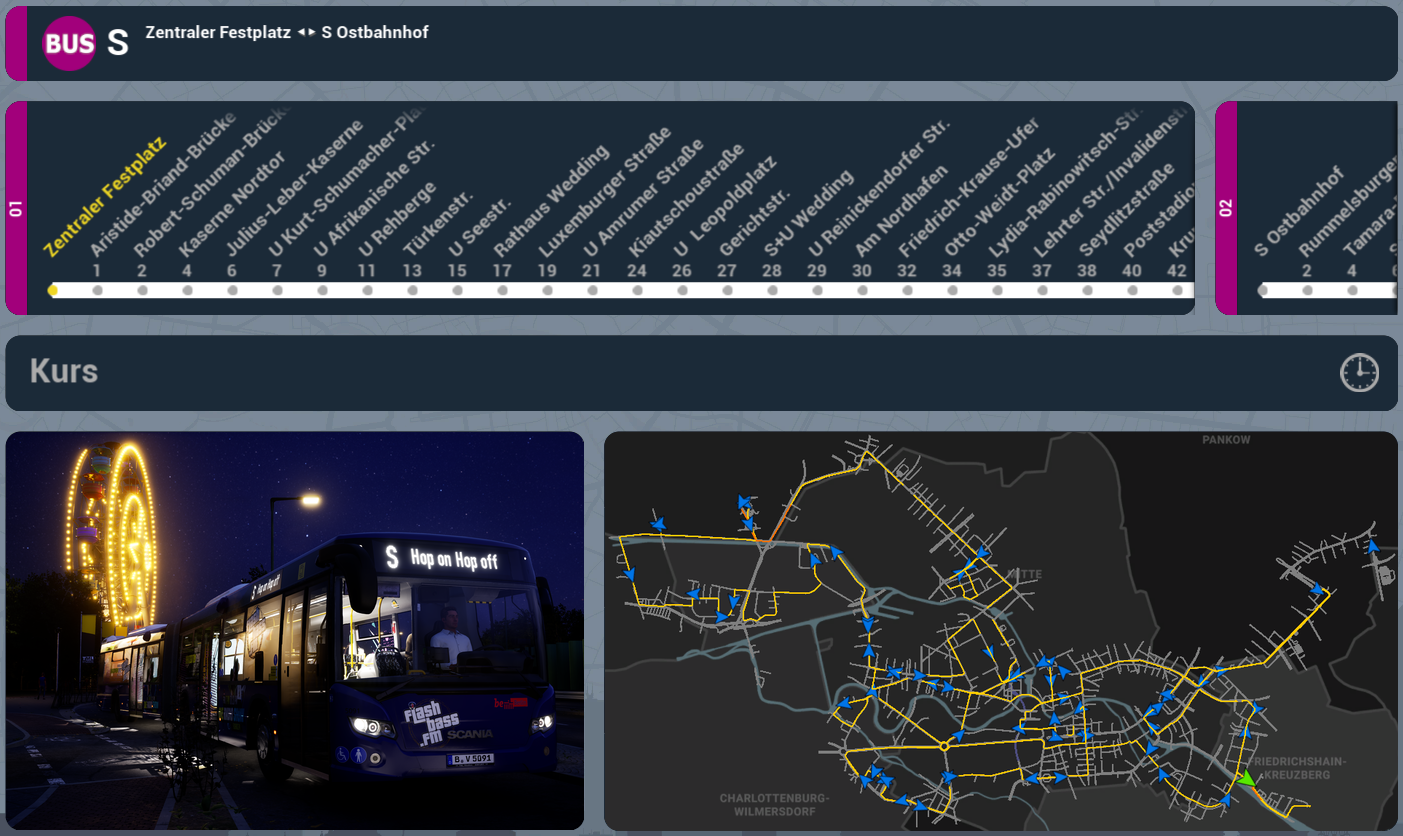Screen dimensions: 1403x836
Task: Click the S+U Wedding stop label
Action: point(807,214)
